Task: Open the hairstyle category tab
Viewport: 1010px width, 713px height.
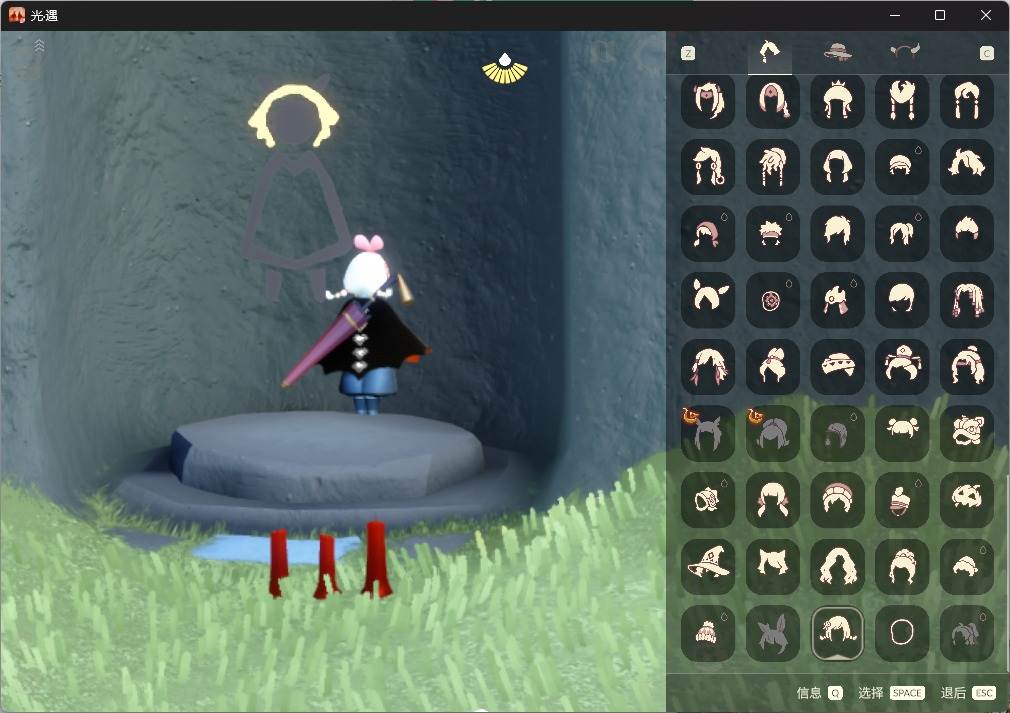Action: coord(770,52)
